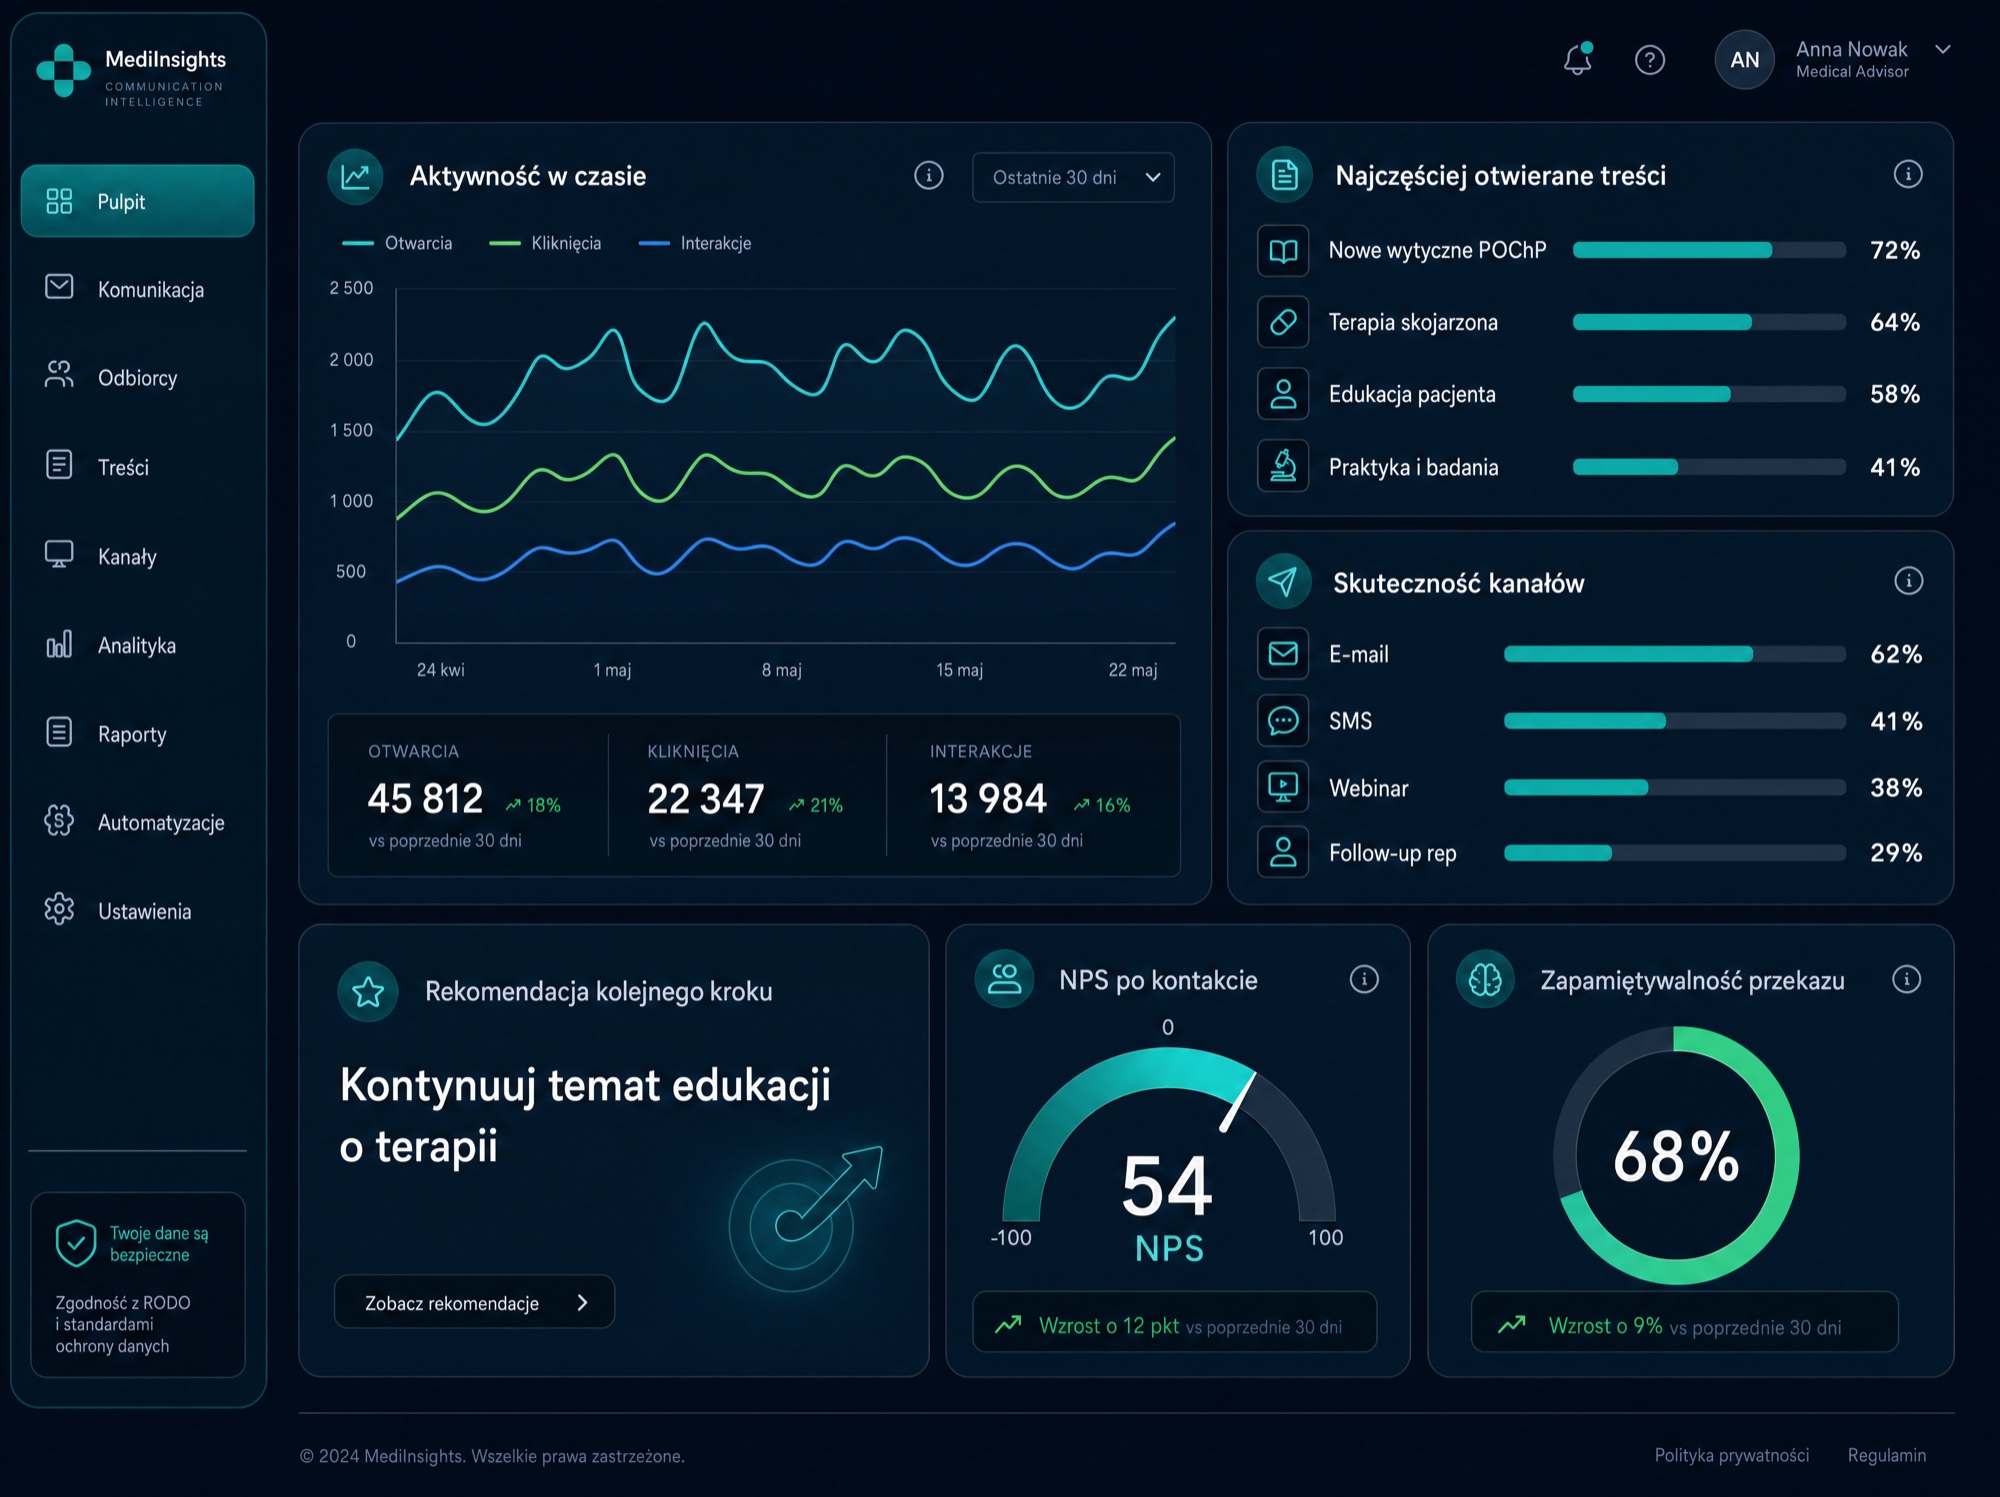
Task: Go to the Pulpit dashboard tab
Action: [x=138, y=201]
